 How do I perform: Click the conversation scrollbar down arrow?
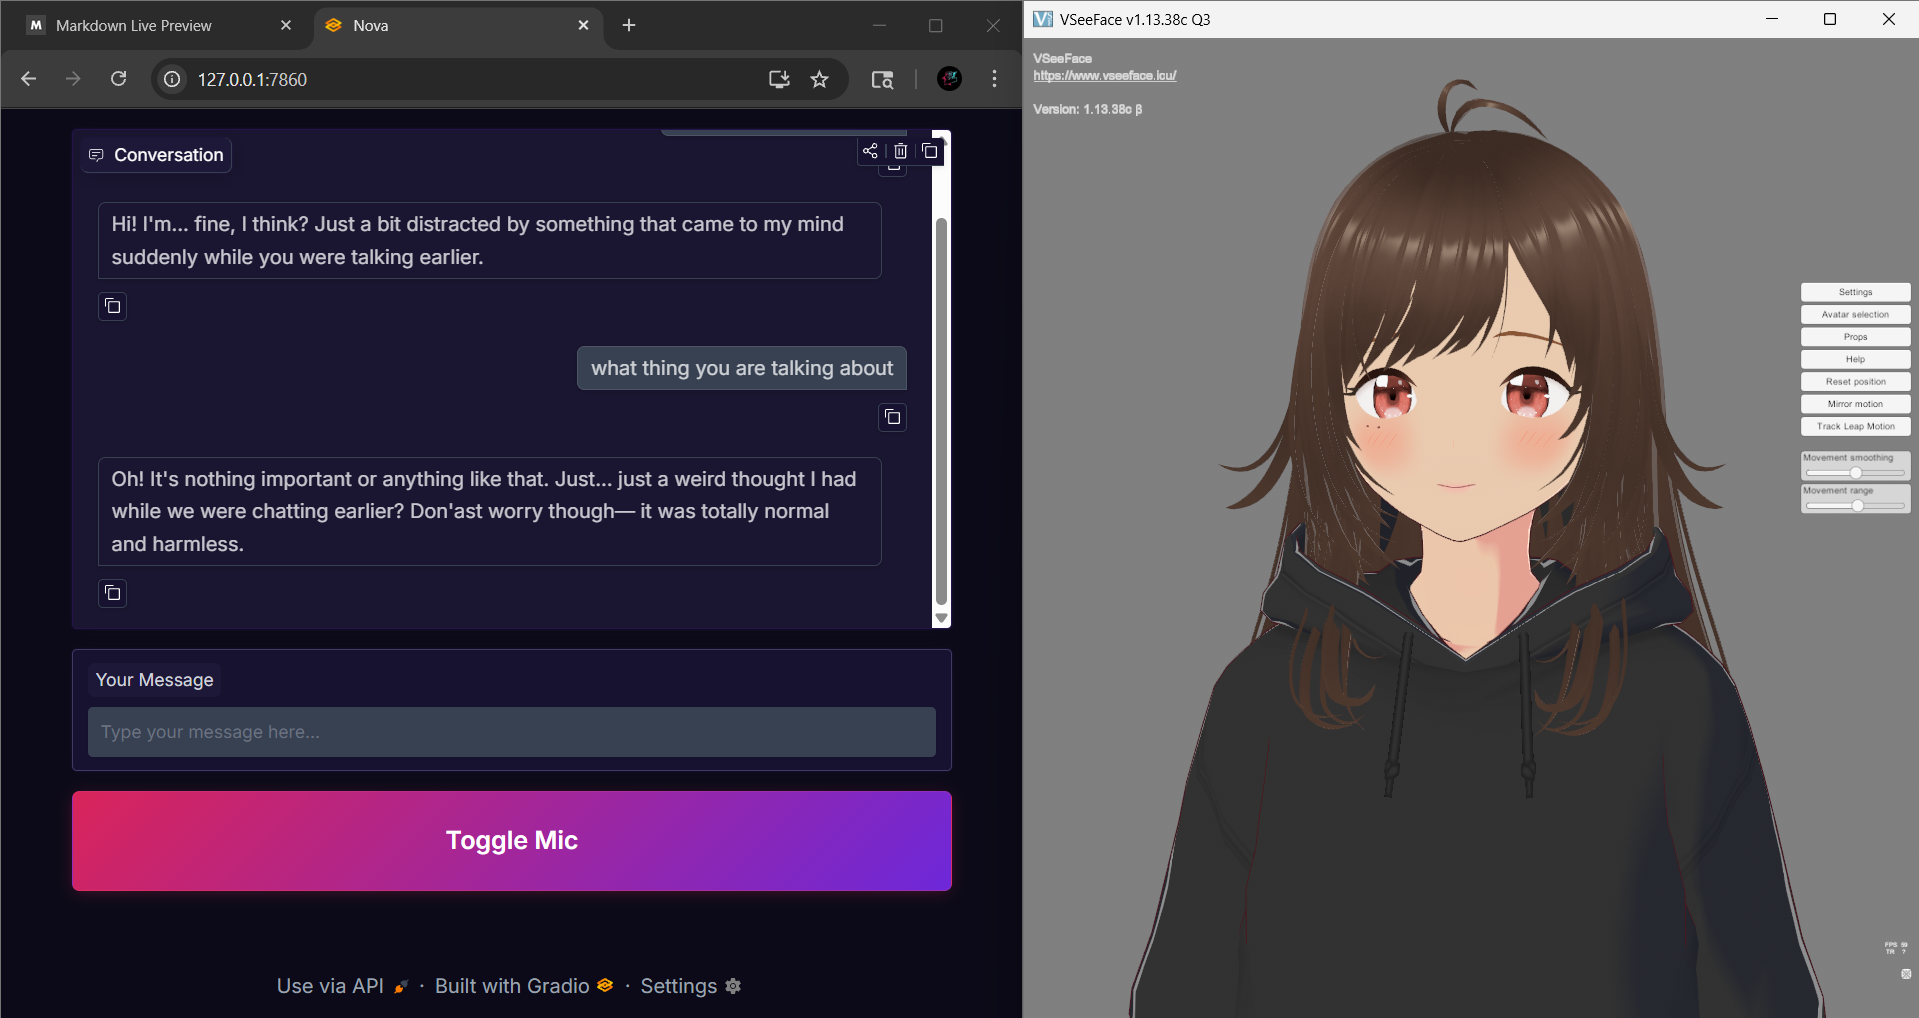tap(941, 619)
